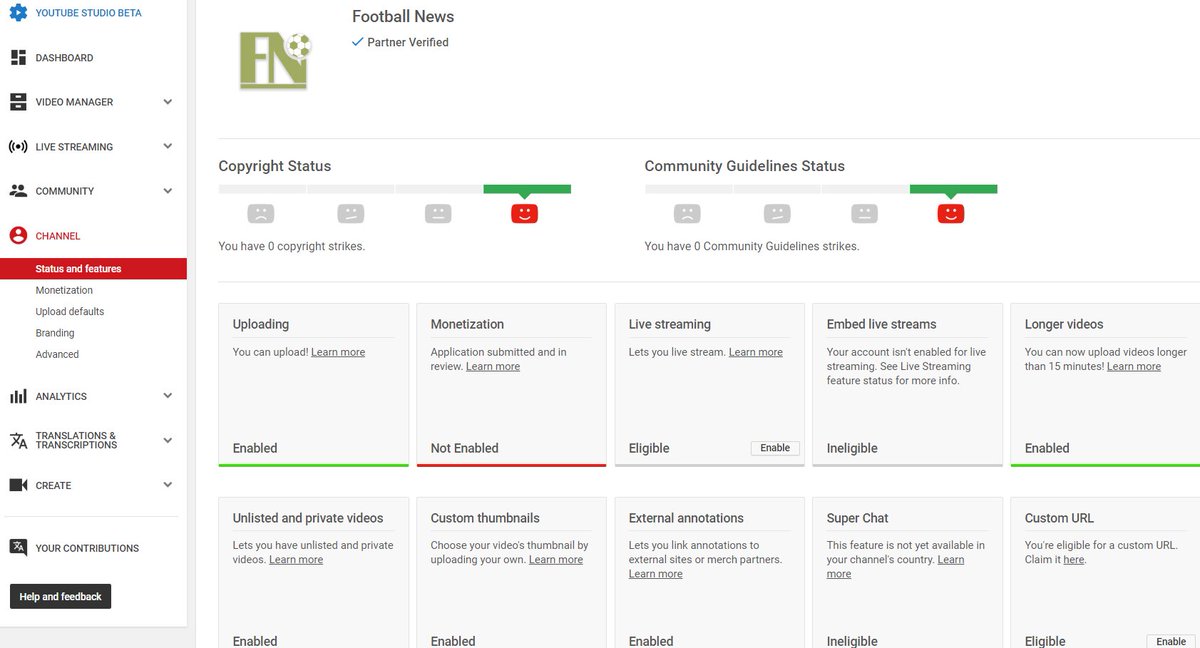Click the Channel account icon
1200x648 pixels.
click(18, 236)
